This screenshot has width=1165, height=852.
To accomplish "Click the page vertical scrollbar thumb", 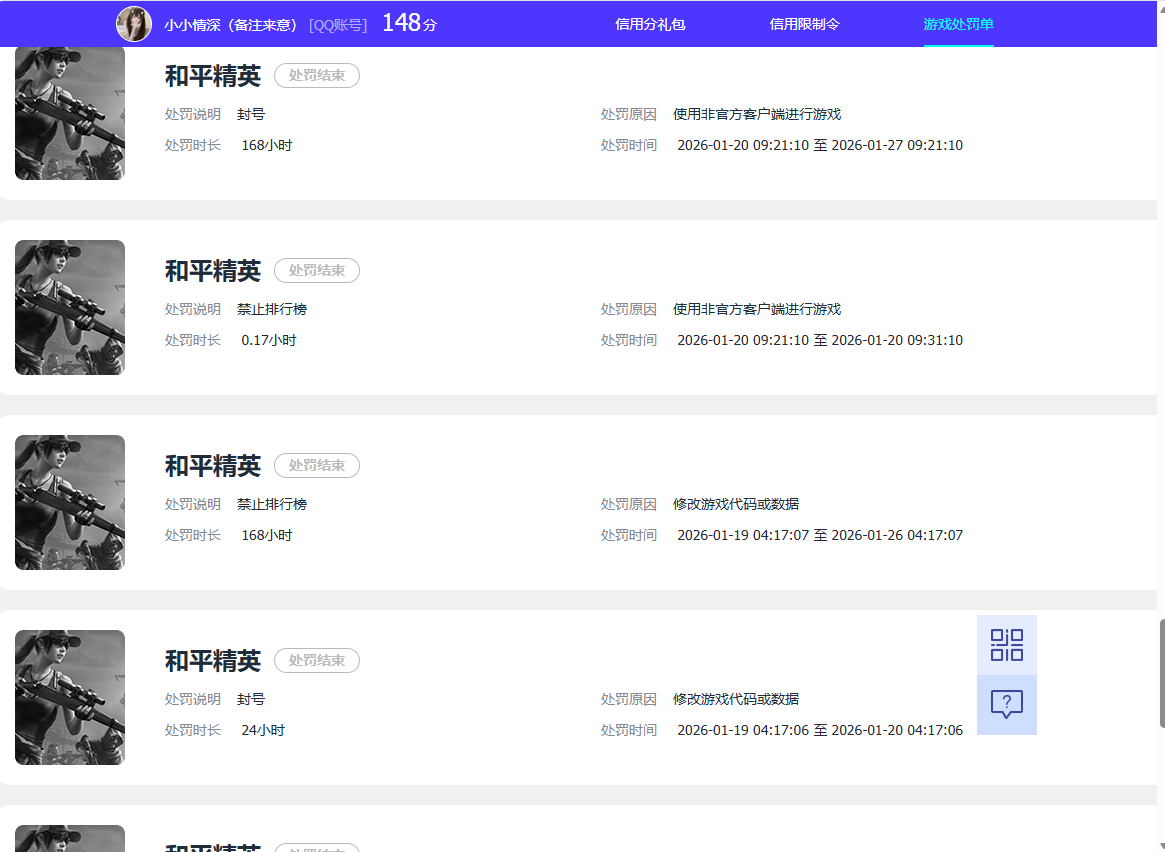I will 1162,673.
